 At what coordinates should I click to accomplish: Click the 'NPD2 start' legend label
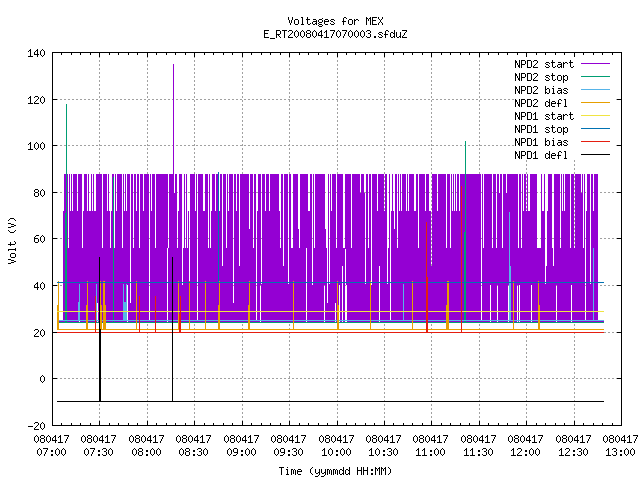(544, 64)
